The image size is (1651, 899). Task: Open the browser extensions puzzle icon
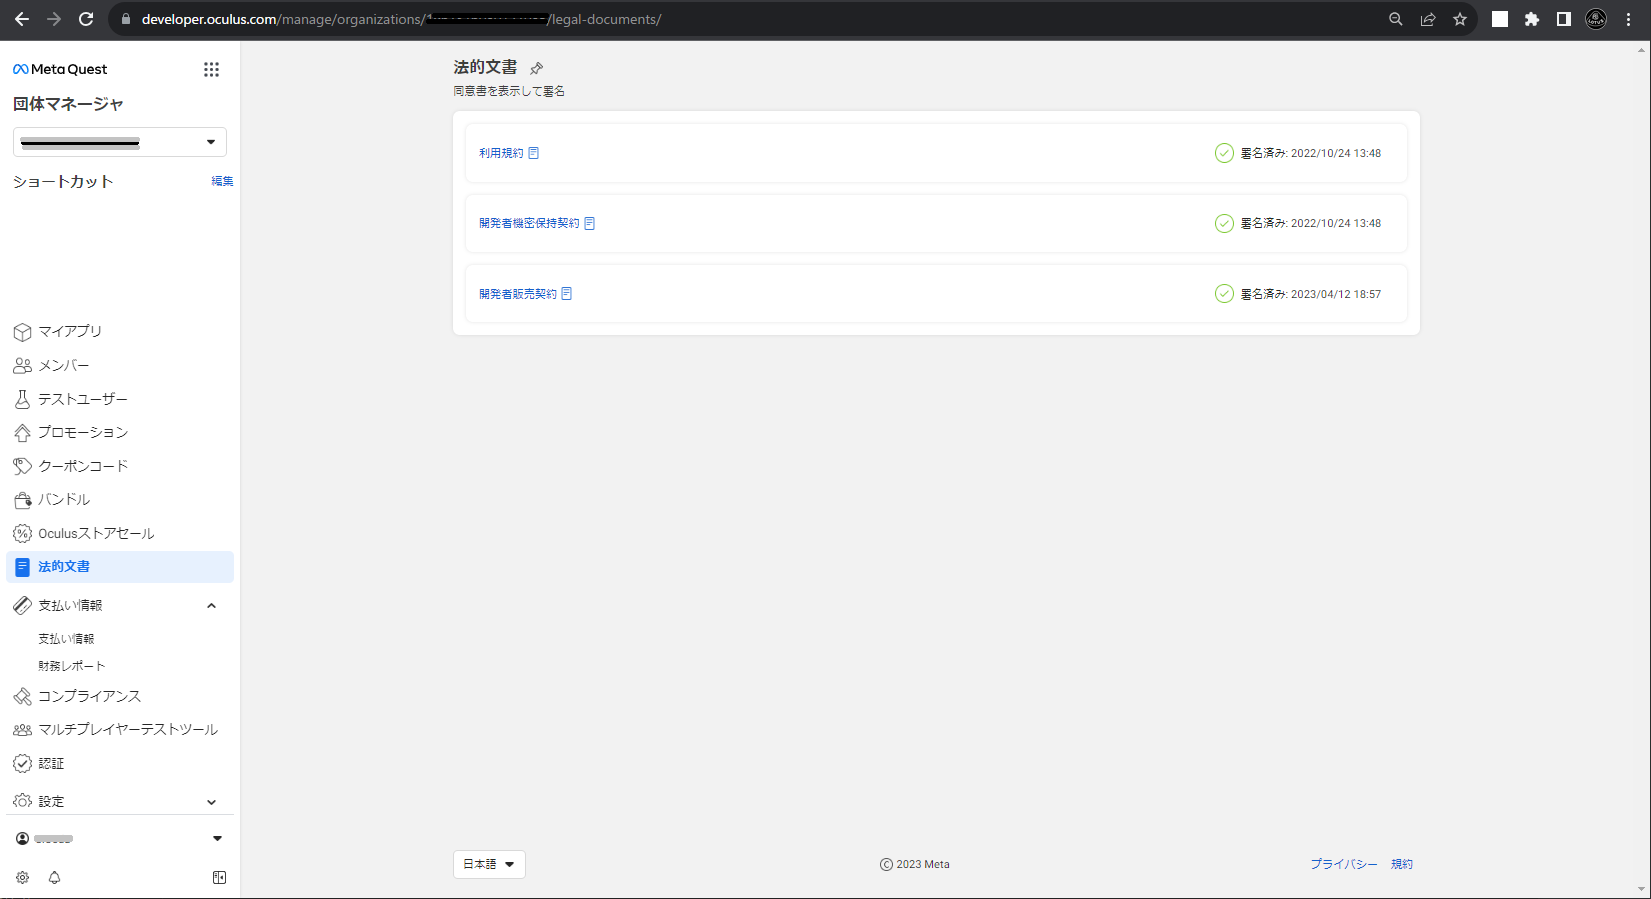pos(1531,19)
